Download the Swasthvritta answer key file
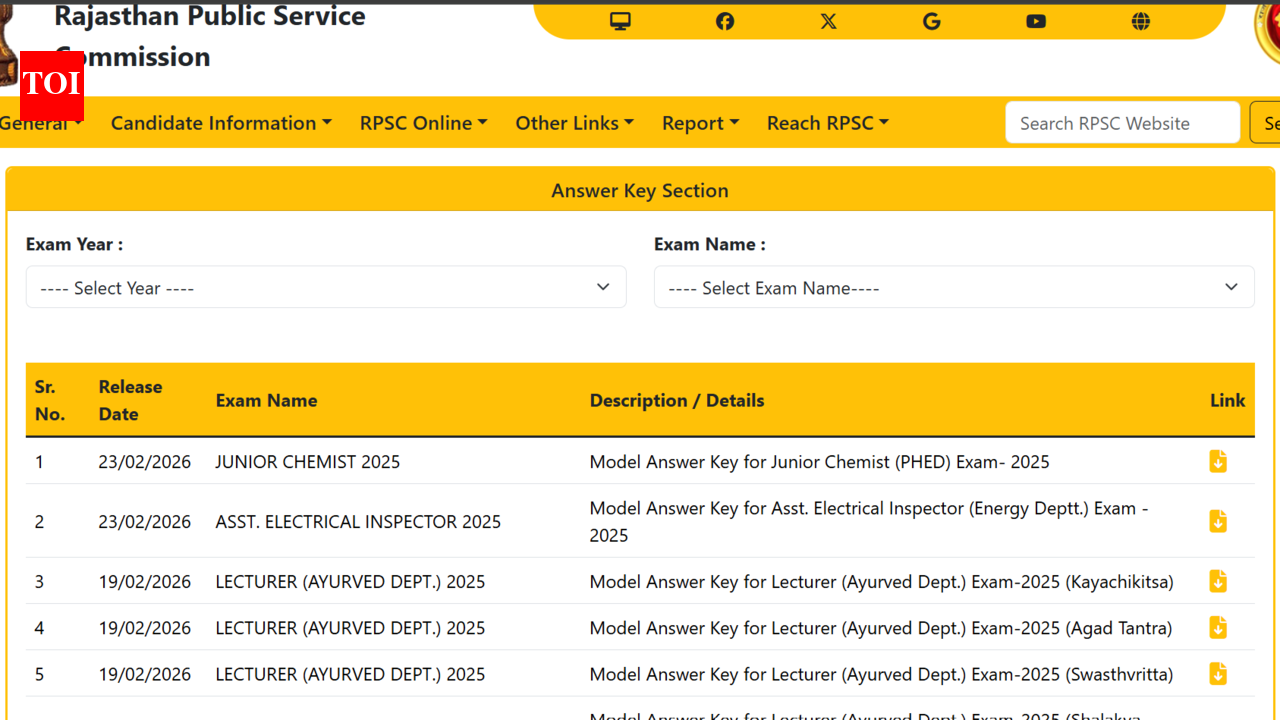This screenshot has height=720, width=1280. point(1217,674)
